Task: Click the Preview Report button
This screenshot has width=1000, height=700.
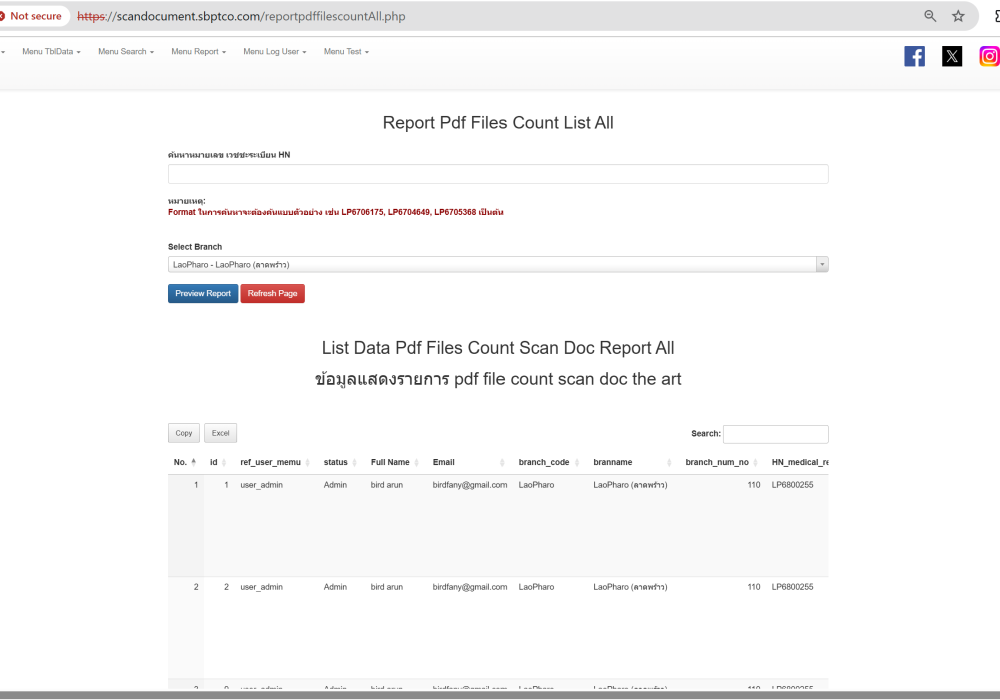Action: click(x=203, y=294)
